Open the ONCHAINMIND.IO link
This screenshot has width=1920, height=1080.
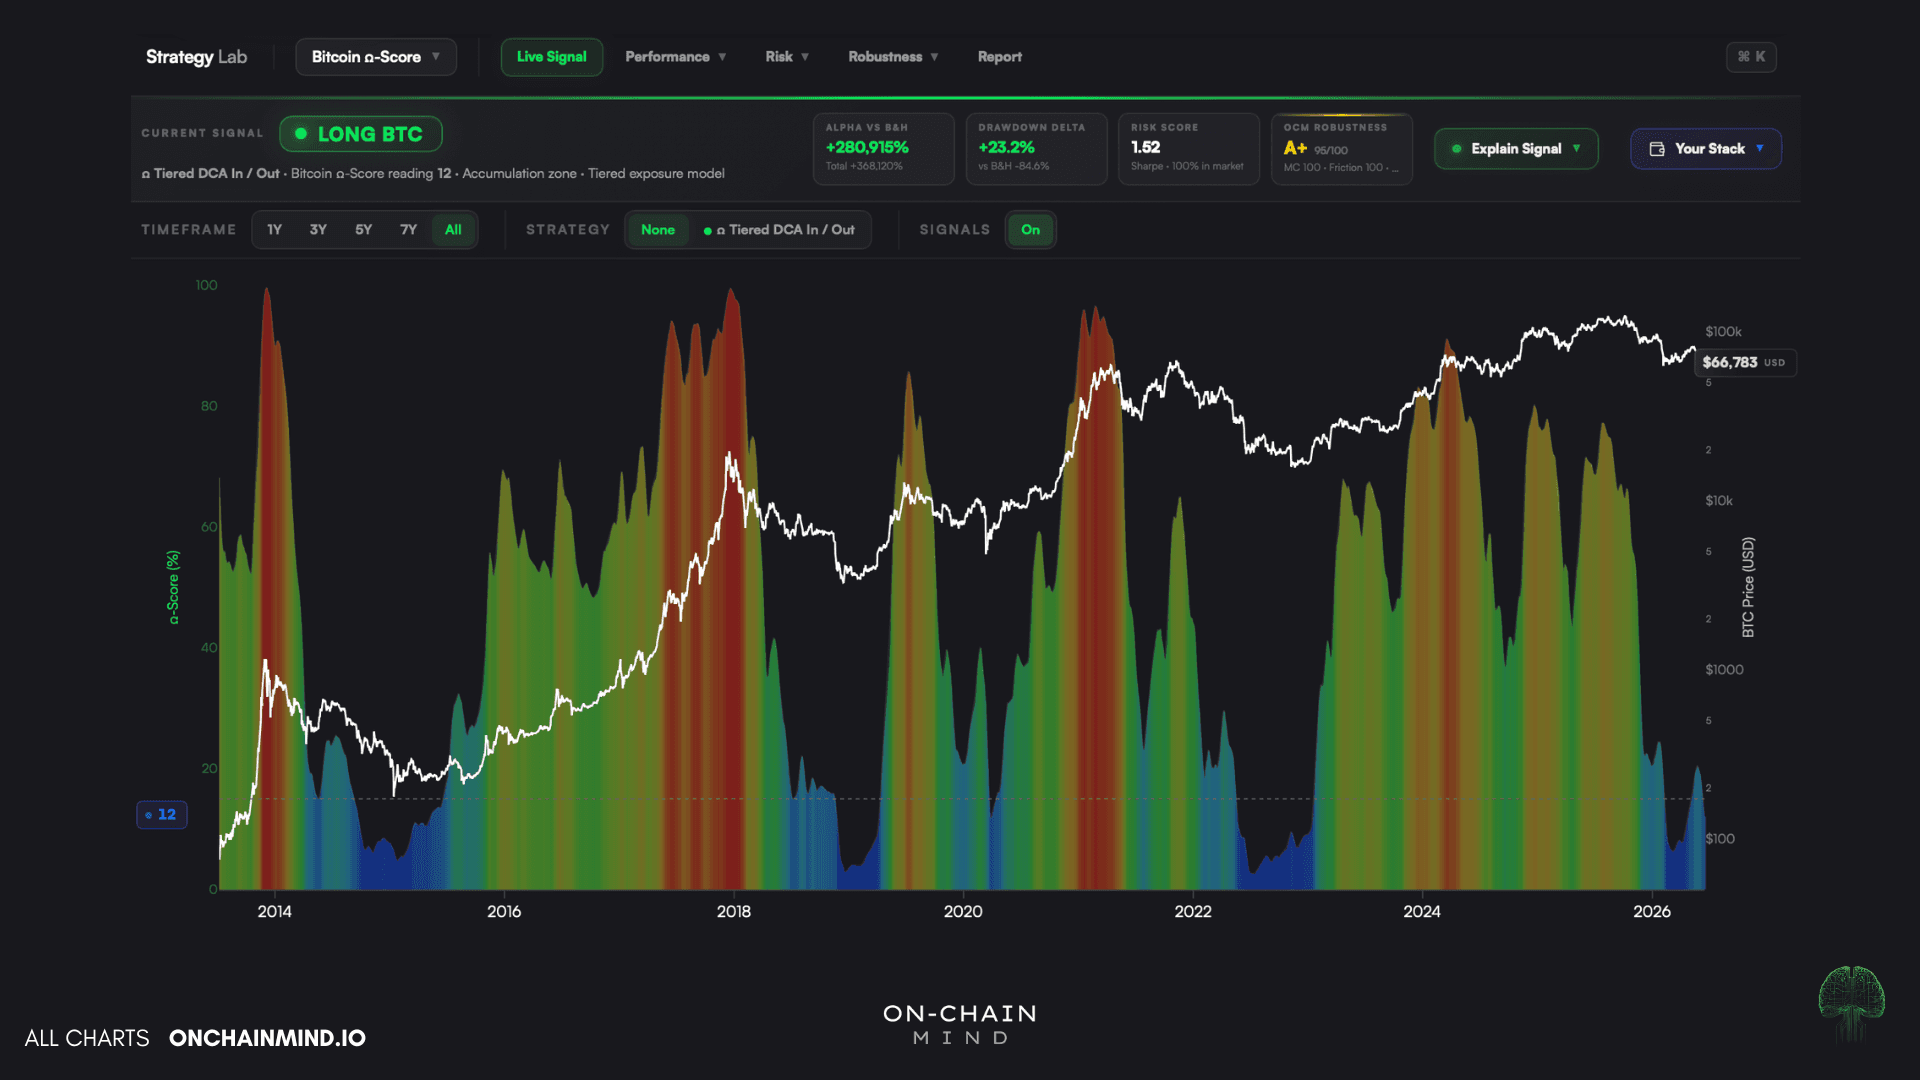pos(267,1038)
